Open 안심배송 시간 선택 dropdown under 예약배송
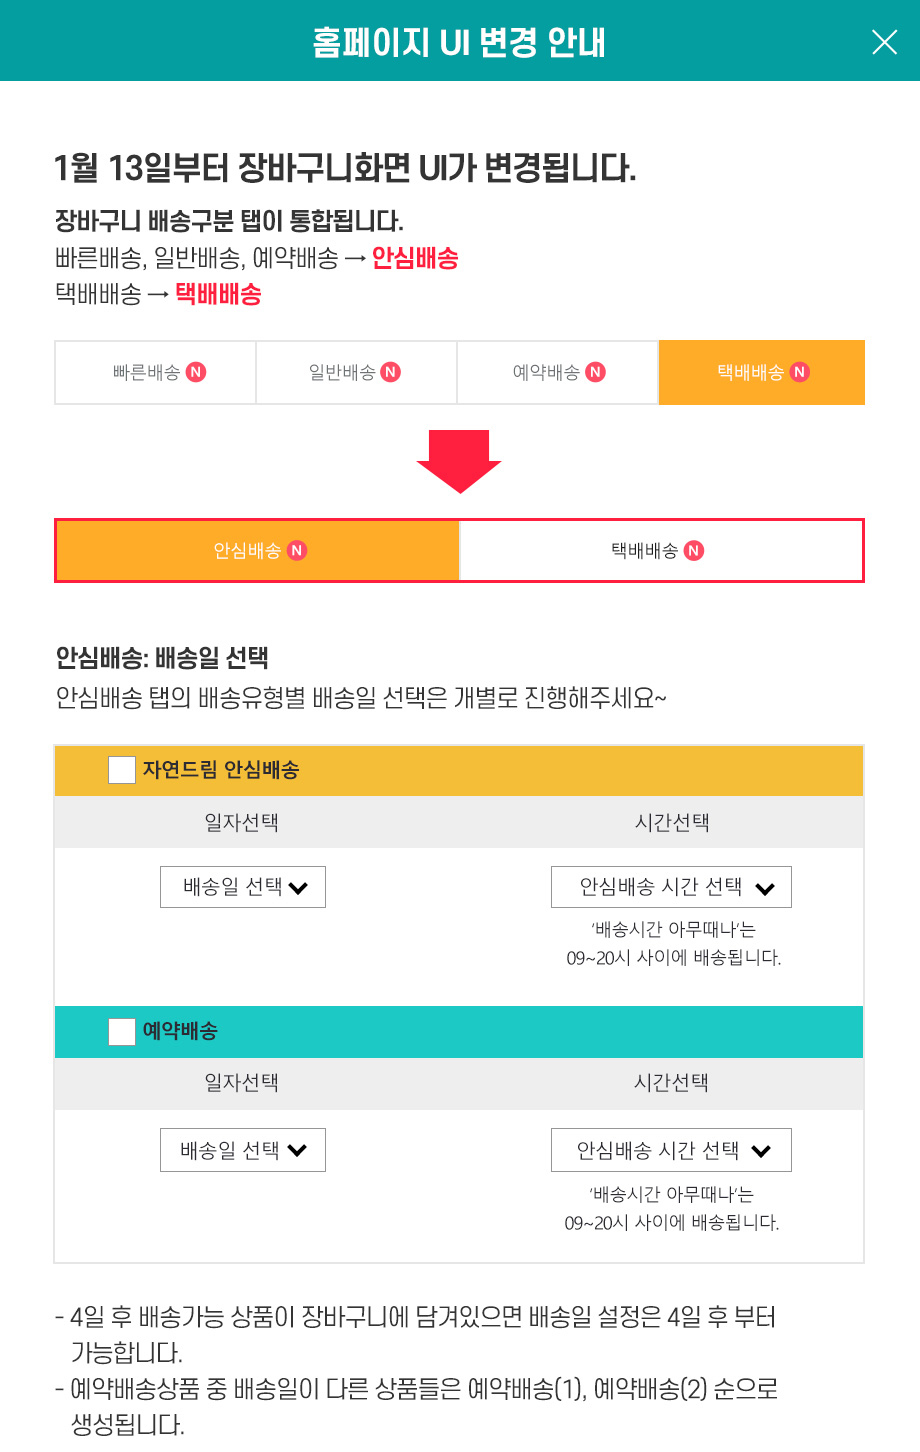The image size is (920, 1452). 671,1150
